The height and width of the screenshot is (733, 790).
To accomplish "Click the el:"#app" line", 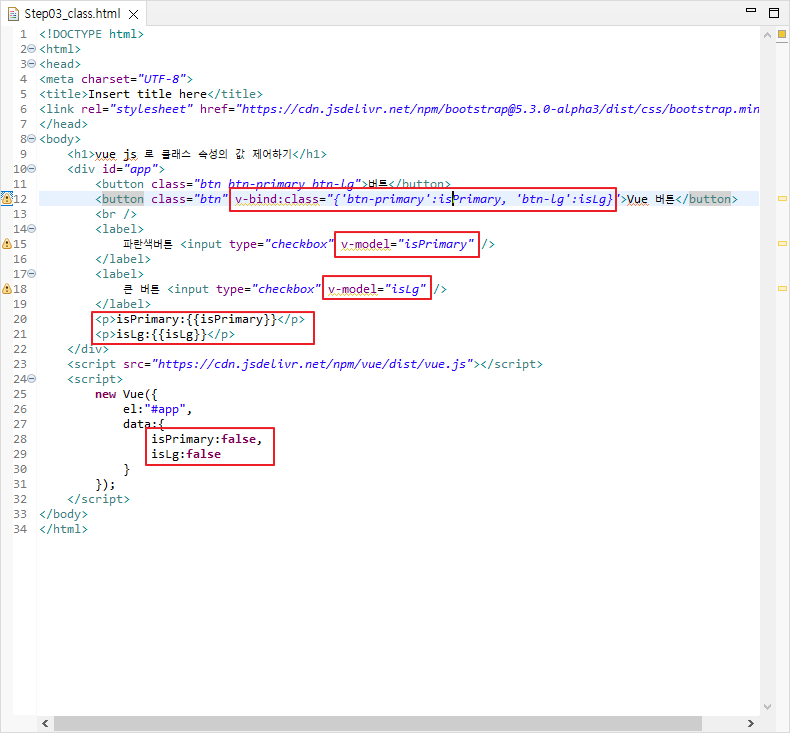I will 157,409.
